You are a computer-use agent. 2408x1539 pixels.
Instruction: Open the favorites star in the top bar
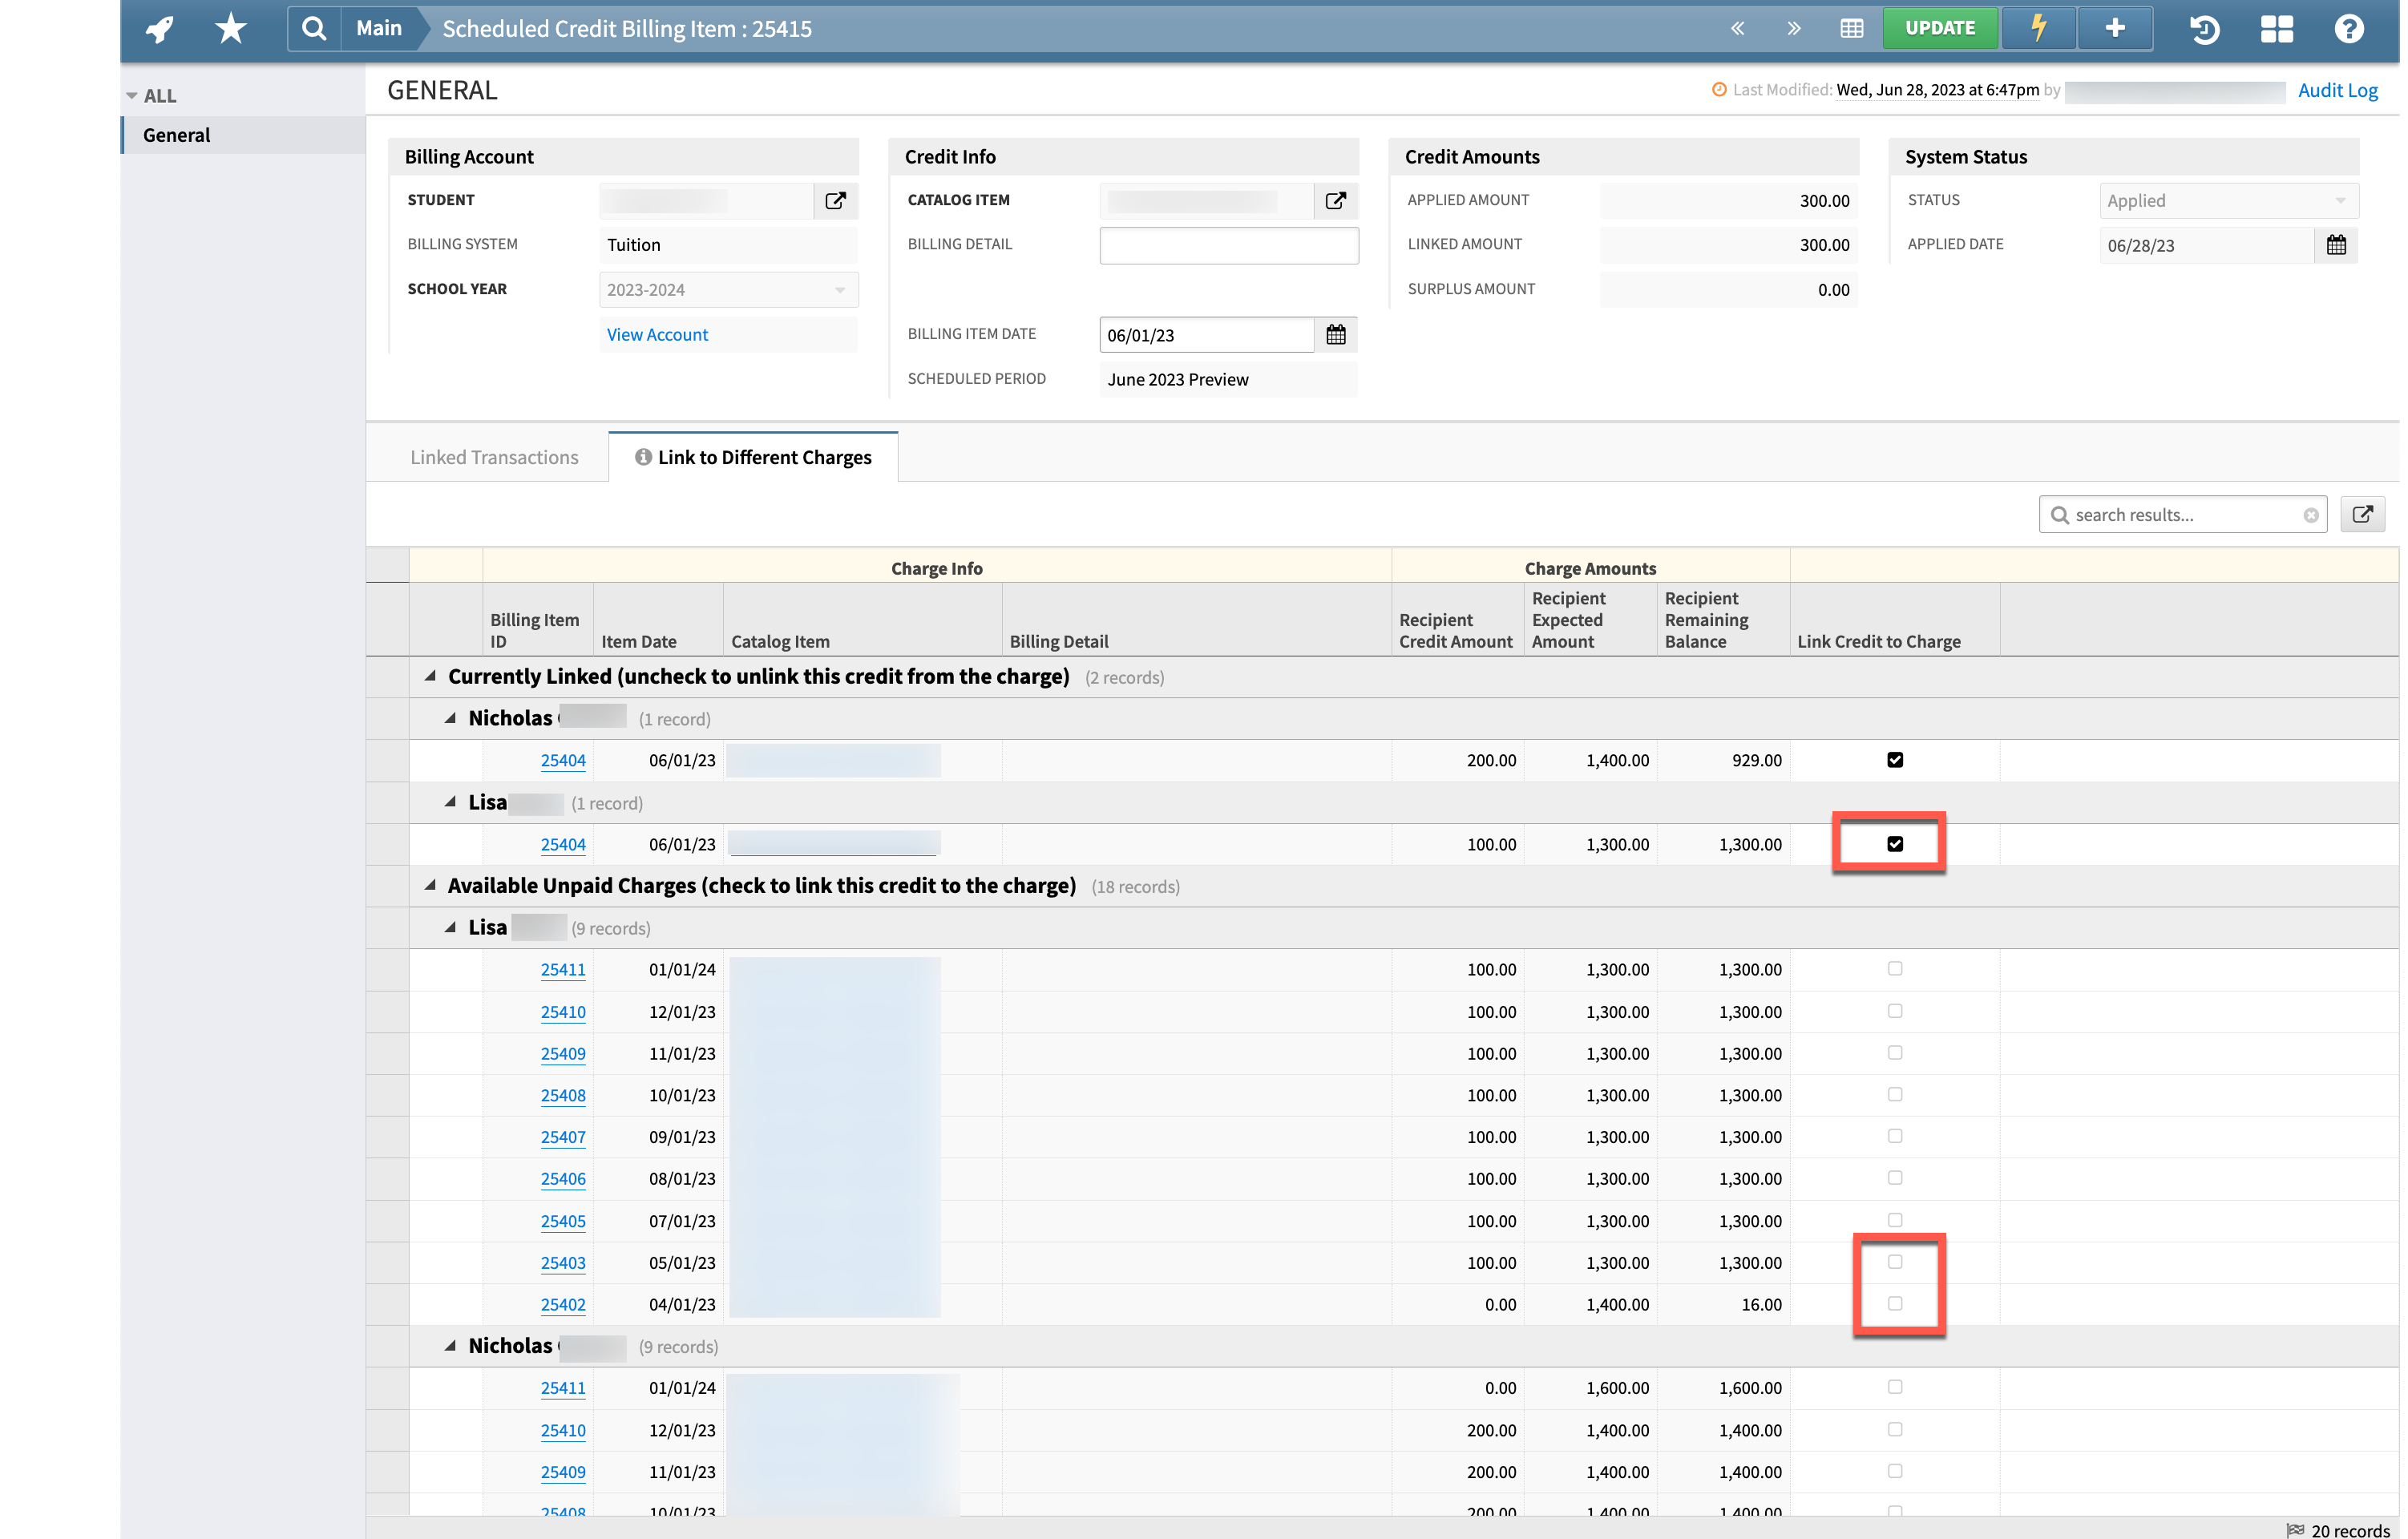[x=229, y=28]
